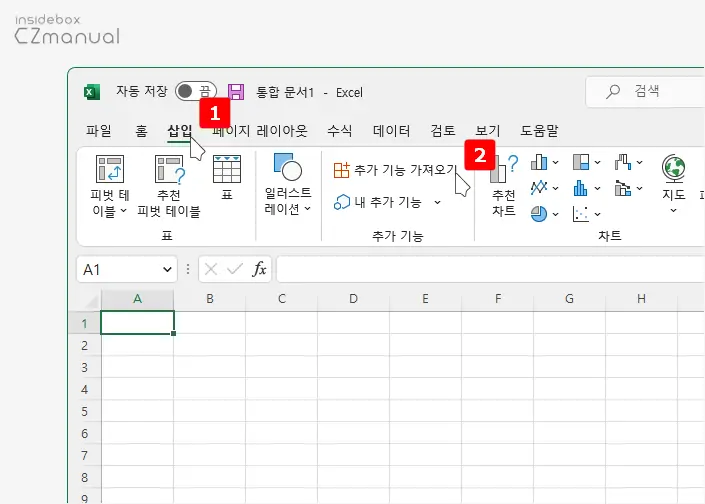Open the Name Box dropdown arrow
Image resolution: width=705 pixels, height=504 pixels.
click(167, 269)
